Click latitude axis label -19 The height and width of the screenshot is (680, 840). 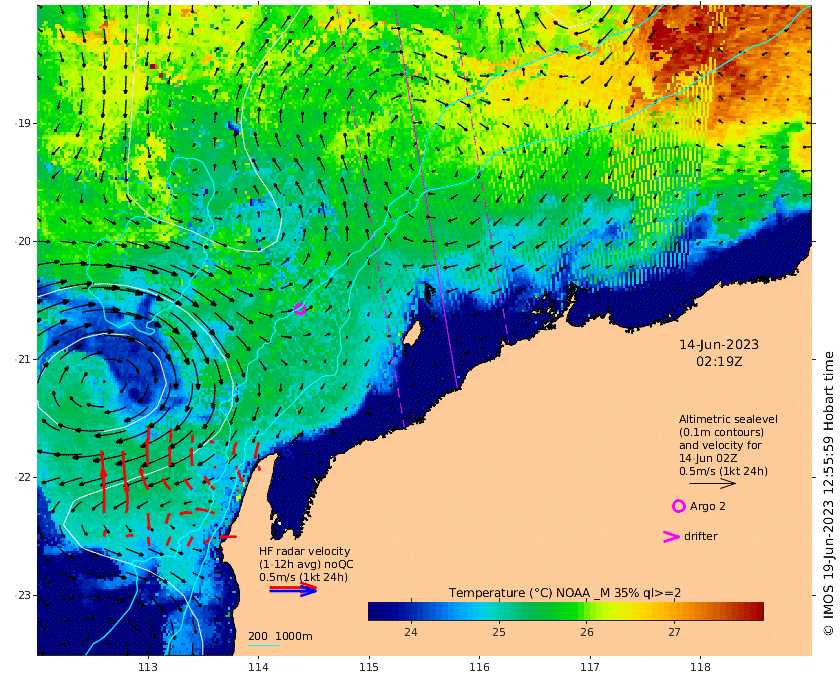pyautogui.click(x=22, y=123)
